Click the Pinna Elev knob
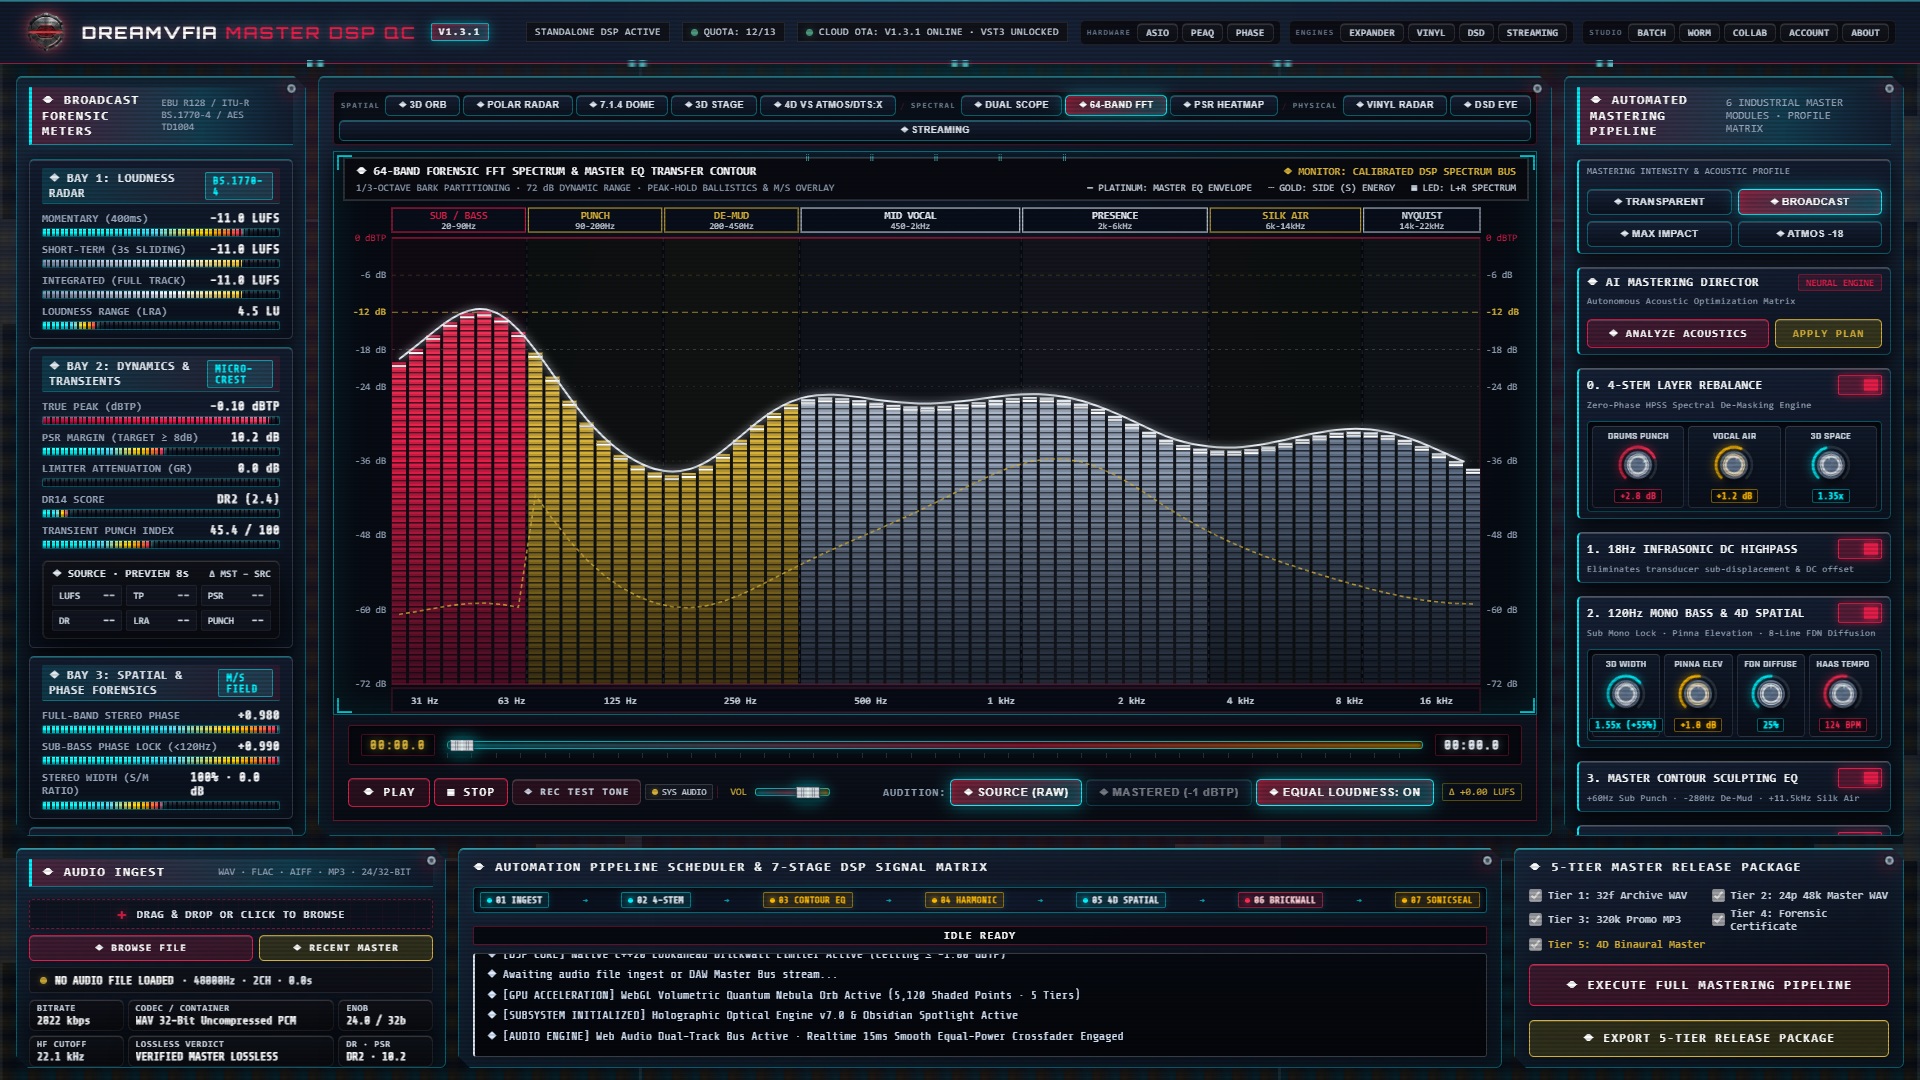 point(1697,693)
